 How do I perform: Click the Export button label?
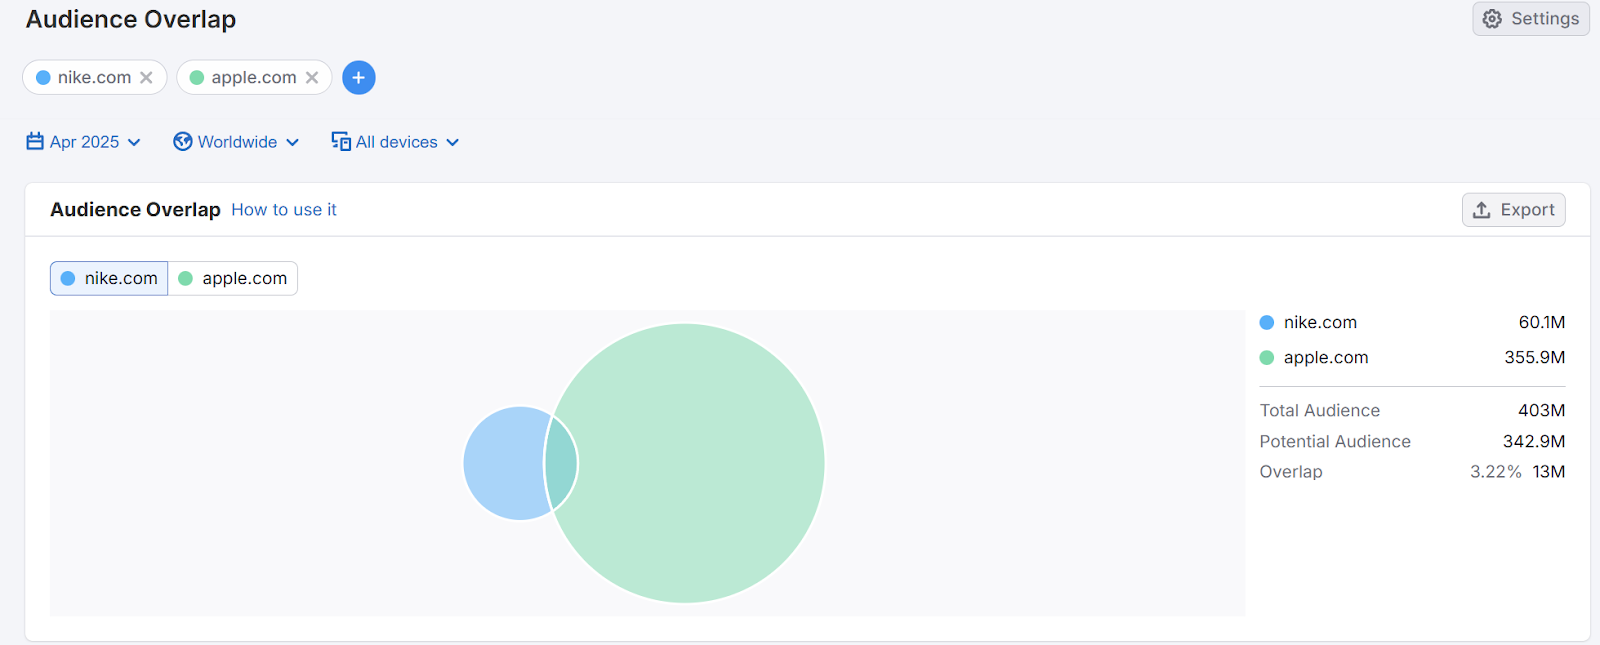click(x=1527, y=210)
